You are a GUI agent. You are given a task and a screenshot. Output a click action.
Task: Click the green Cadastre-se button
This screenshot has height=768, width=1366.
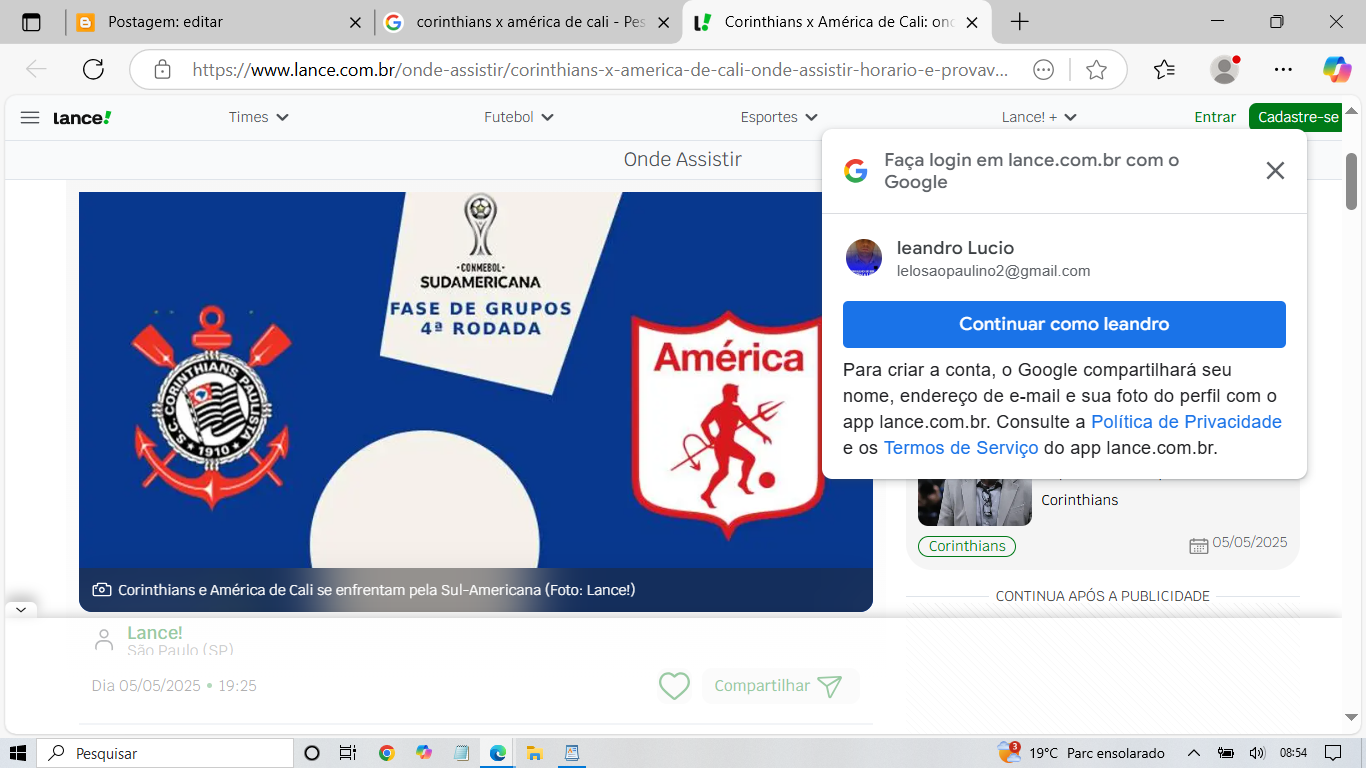pyautogui.click(x=1298, y=117)
